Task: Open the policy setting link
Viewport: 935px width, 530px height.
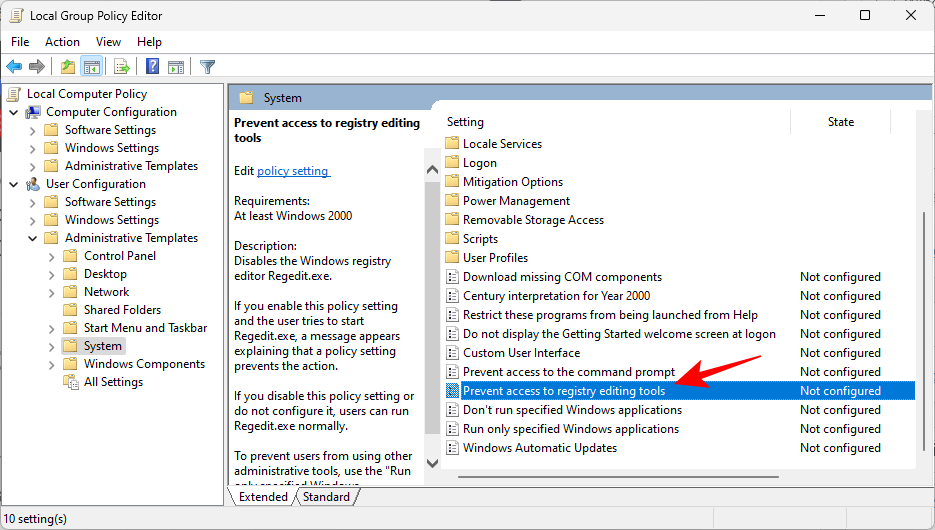Action: tap(293, 171)
